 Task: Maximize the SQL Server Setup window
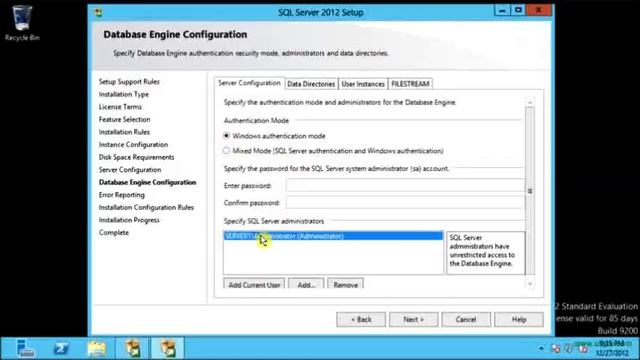pos(518,10)
